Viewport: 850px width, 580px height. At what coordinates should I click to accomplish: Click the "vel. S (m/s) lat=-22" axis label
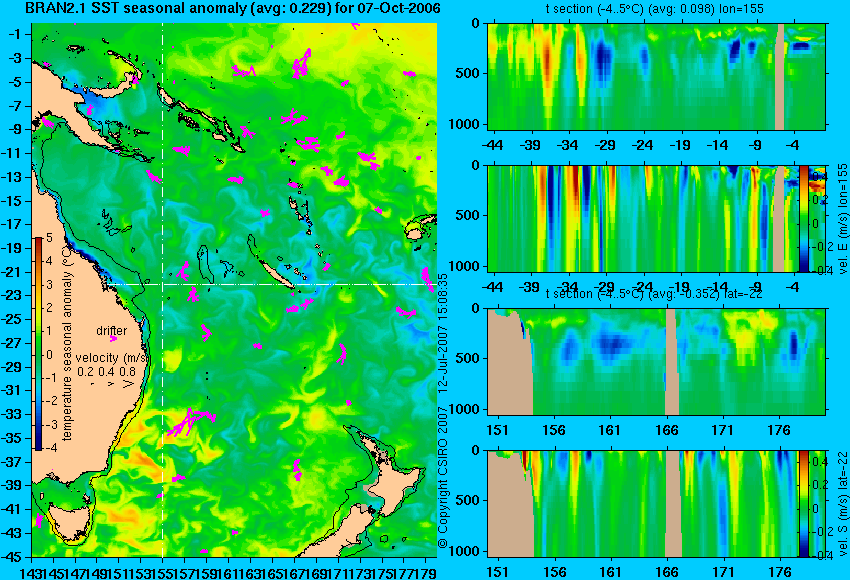coord(842,504)
